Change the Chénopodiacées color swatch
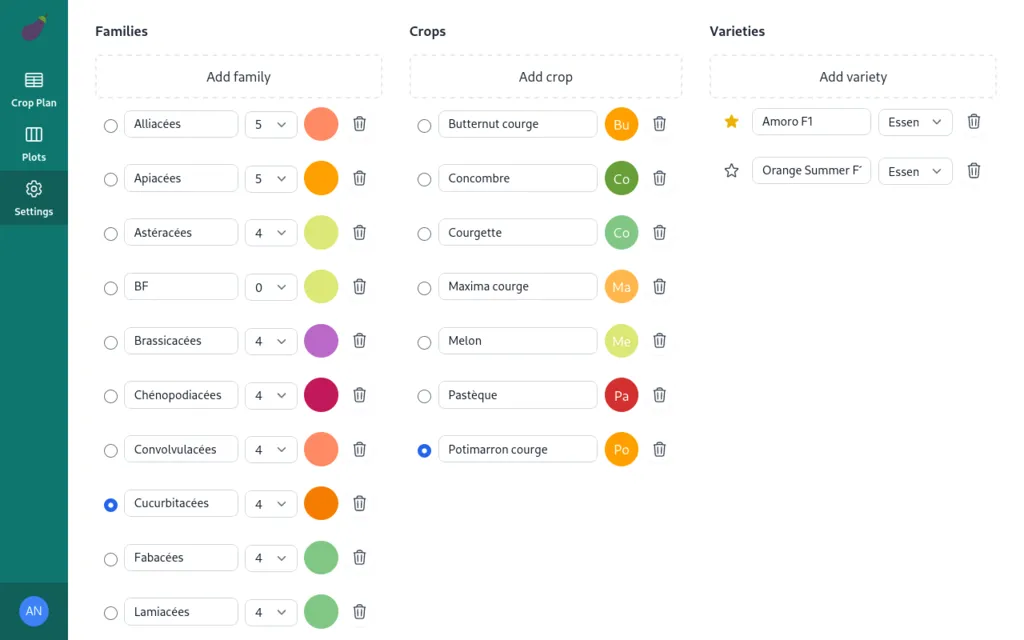Viewport: 1024px width, 640px height. (x=321, y=395)
